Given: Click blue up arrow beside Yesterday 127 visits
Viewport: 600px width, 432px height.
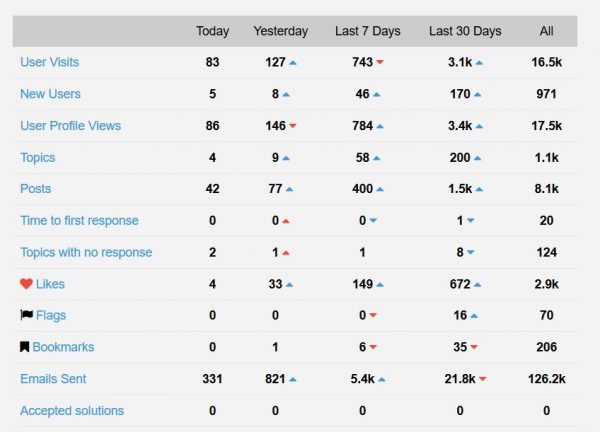Looking at the screenshot, I should (x=293, y=62).
